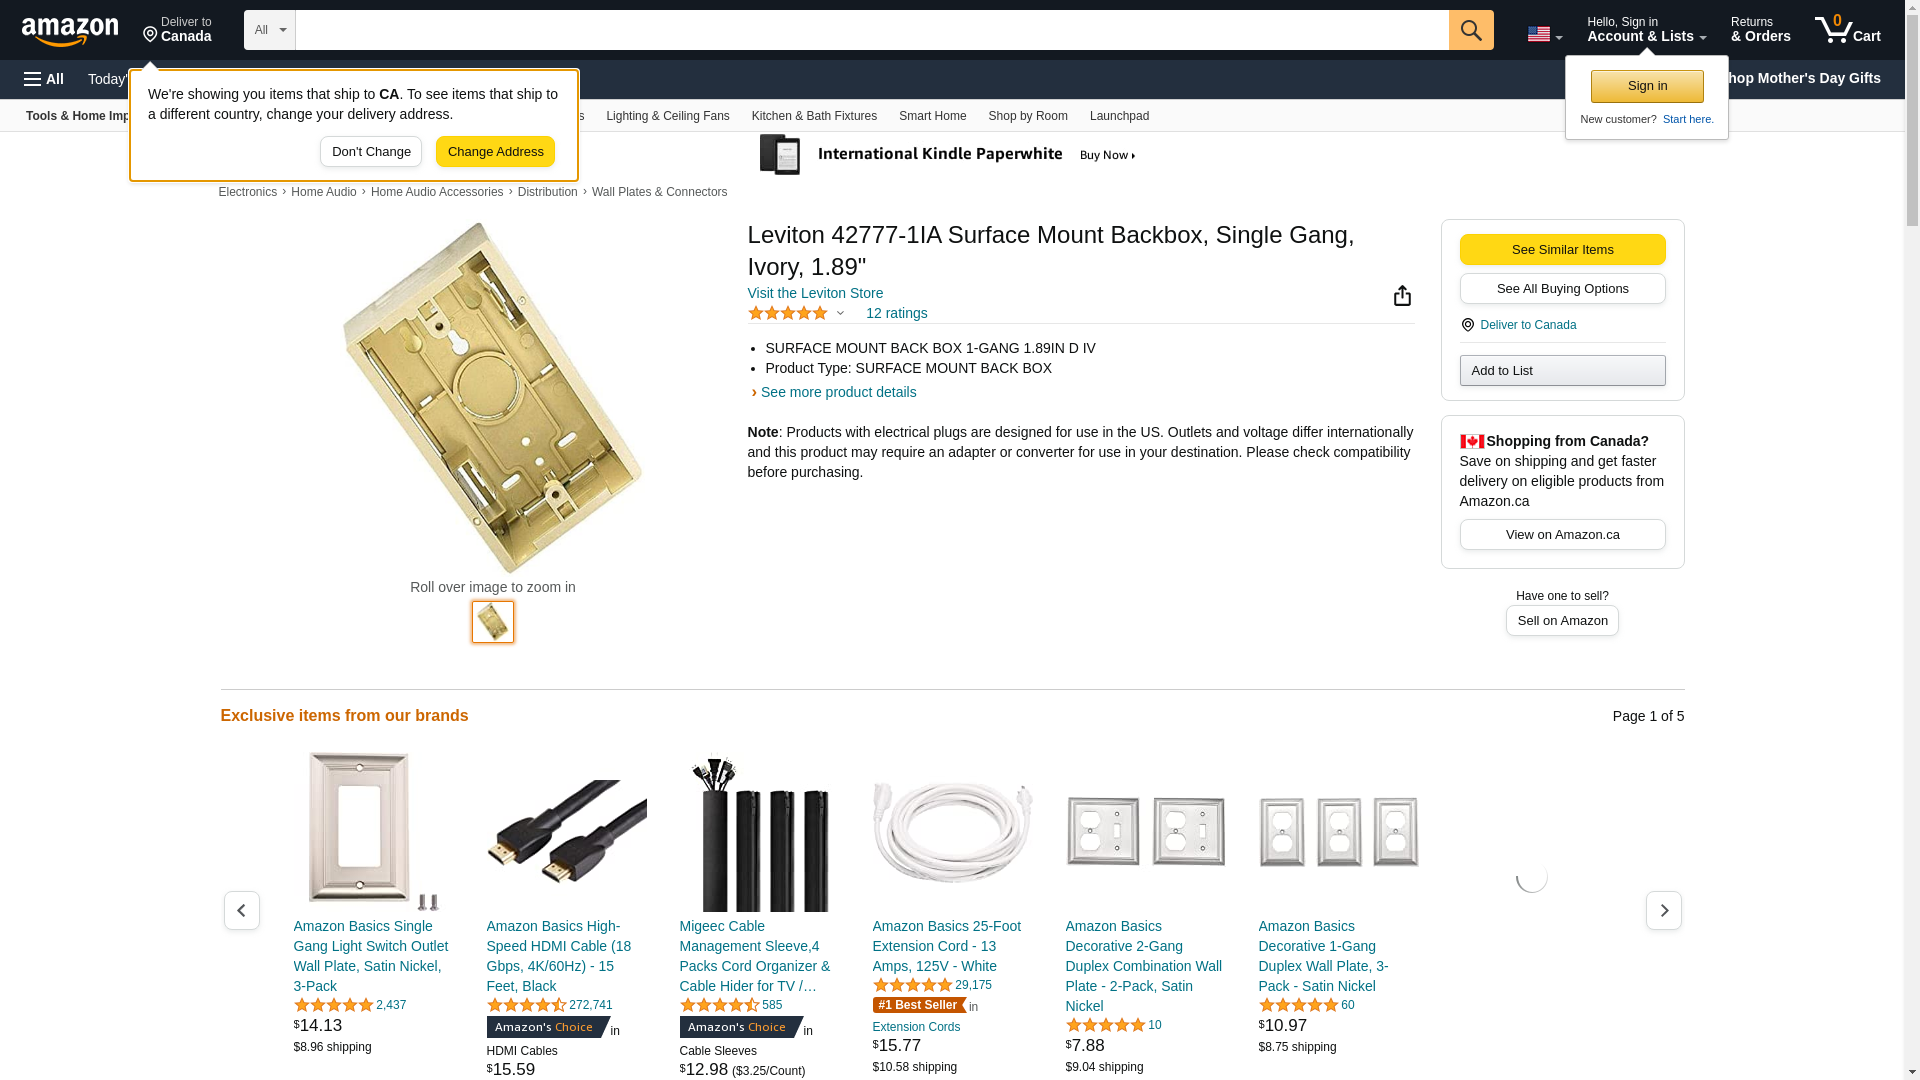Open the Smart Home menu item
This screenshot has width=1920, height=1080.
(932, 116)
